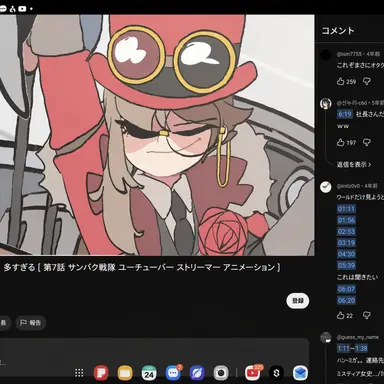Screen dimensions: 384x384
Task: Click the 報告 report button
Action: pos(30,323)
